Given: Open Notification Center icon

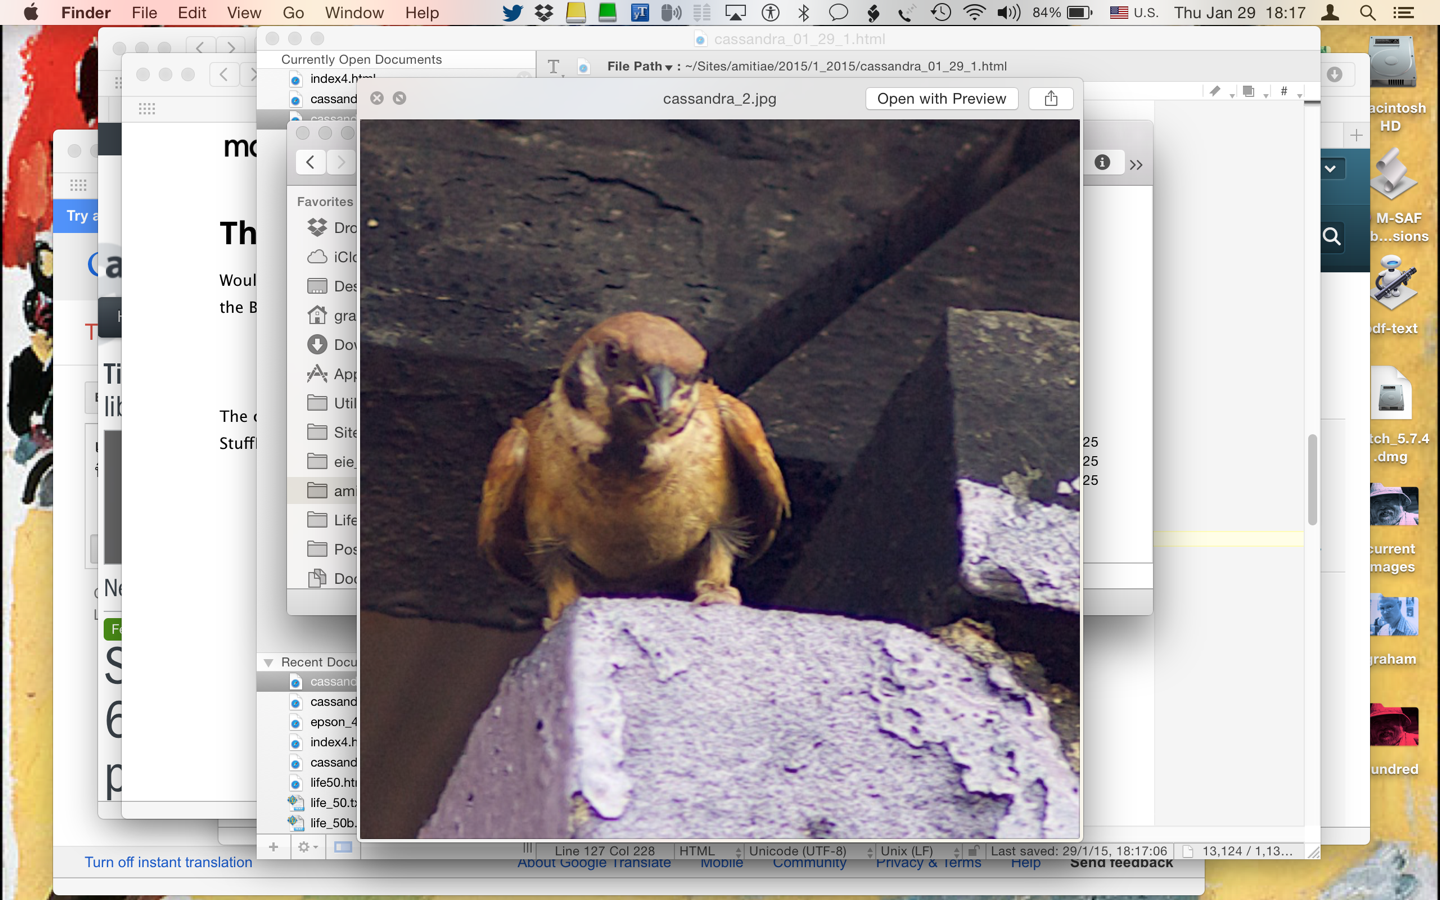Looking at the screenshot, I should (x=1404, y=13).
